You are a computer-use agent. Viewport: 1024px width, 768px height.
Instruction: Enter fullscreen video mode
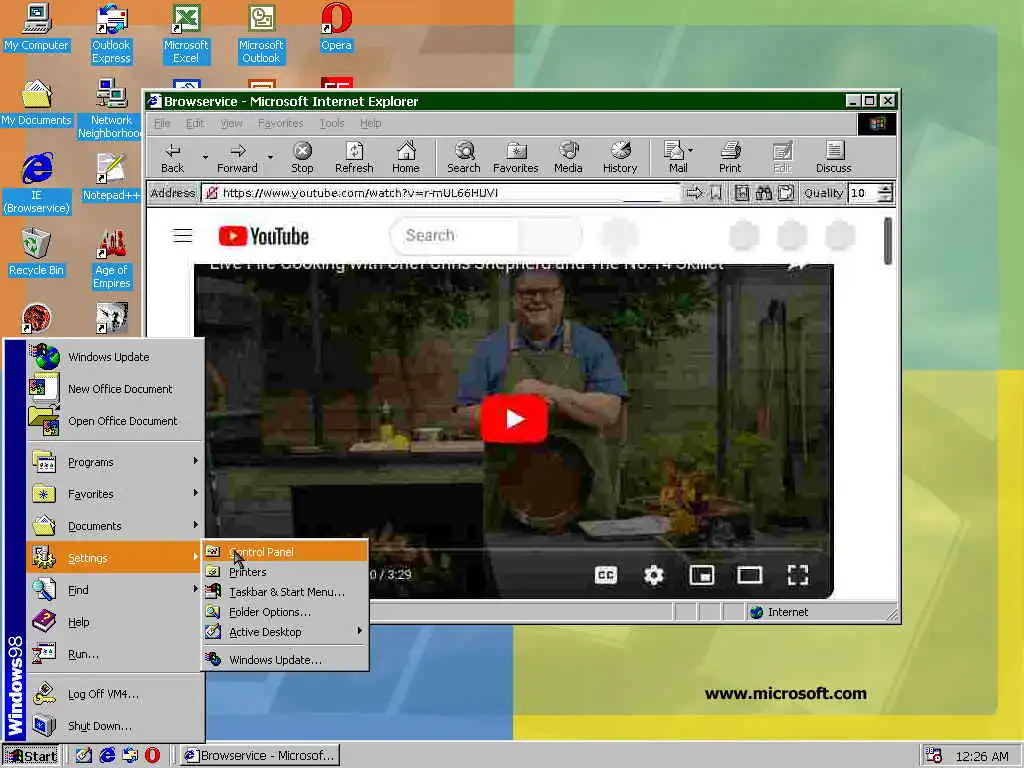(x=797, y=575)
